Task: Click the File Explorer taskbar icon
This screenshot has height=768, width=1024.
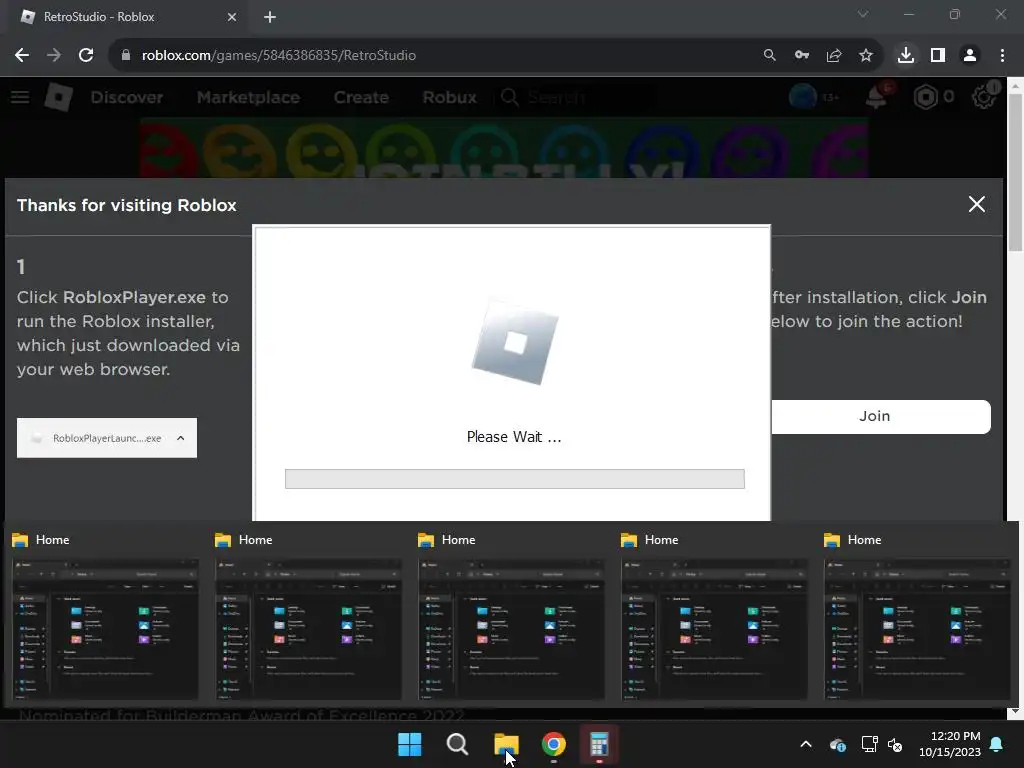Action: click(506, 744)
